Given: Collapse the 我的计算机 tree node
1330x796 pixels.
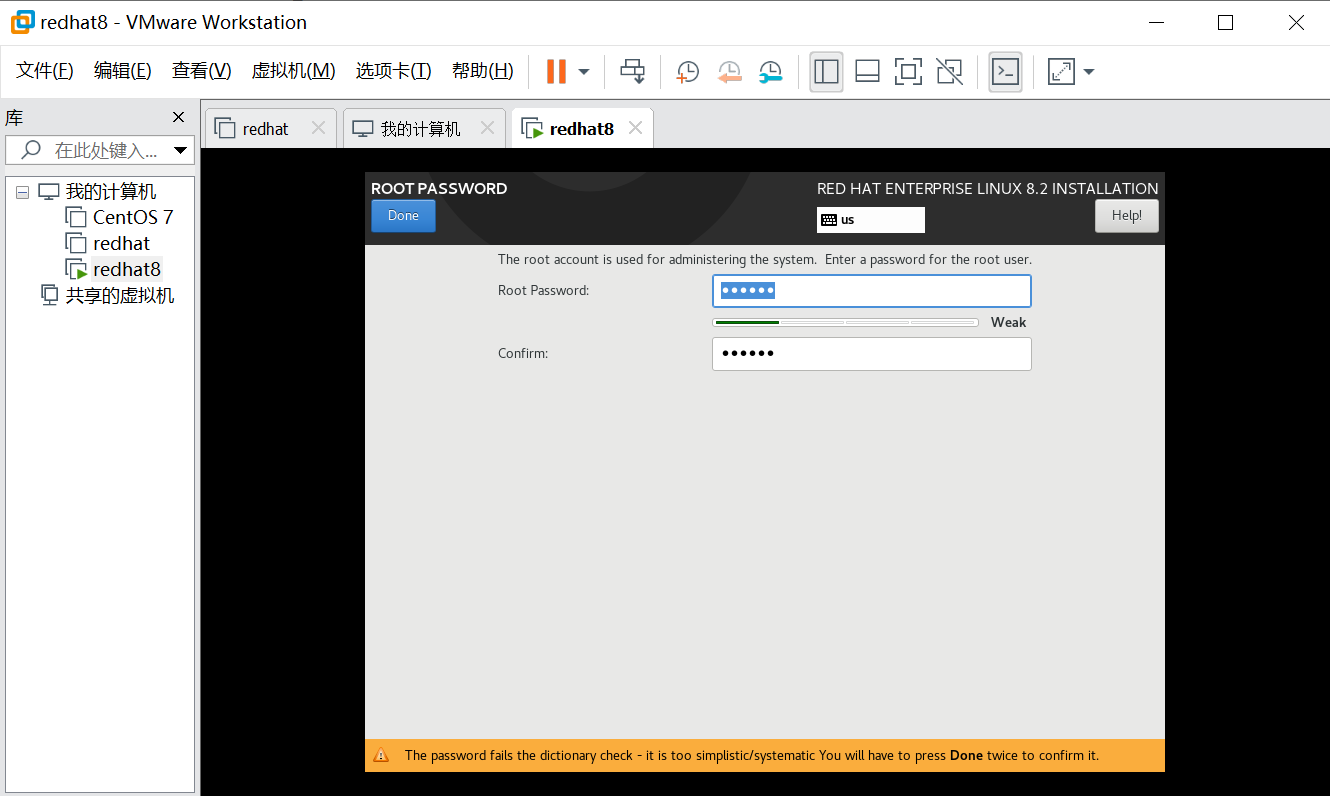Looking at the screenshot, I should [x=22, y=192].
